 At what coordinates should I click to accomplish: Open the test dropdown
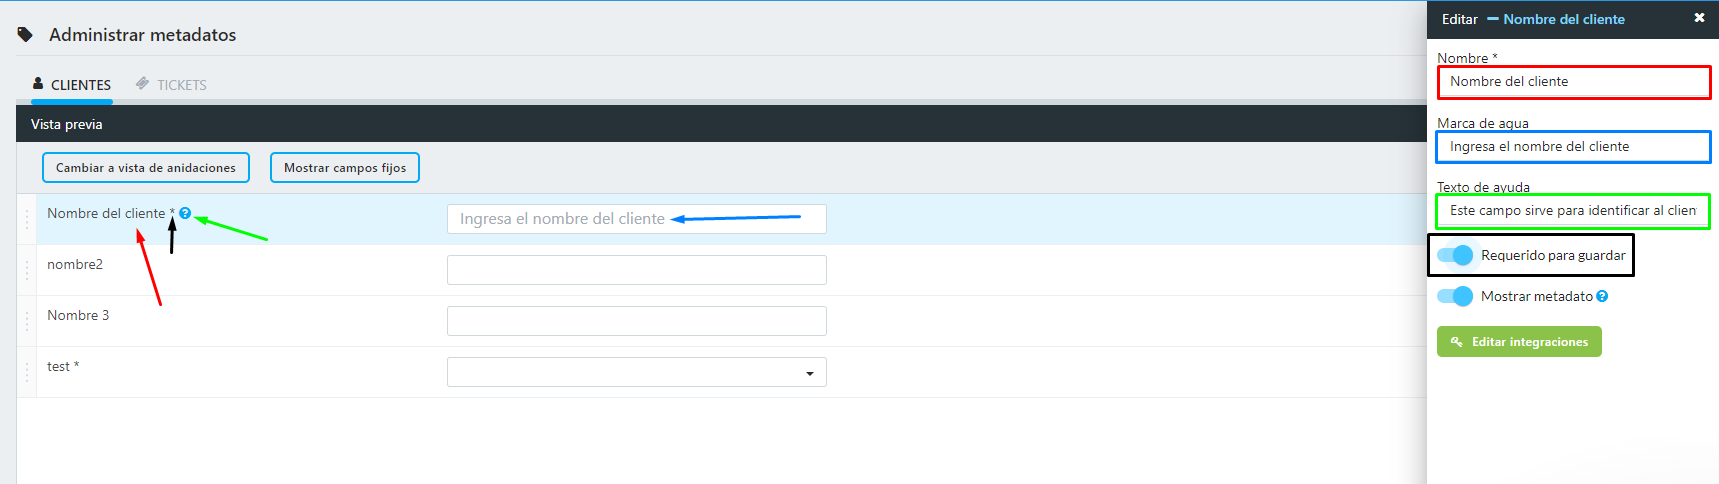pyautogui.click(x=637, y=372)
